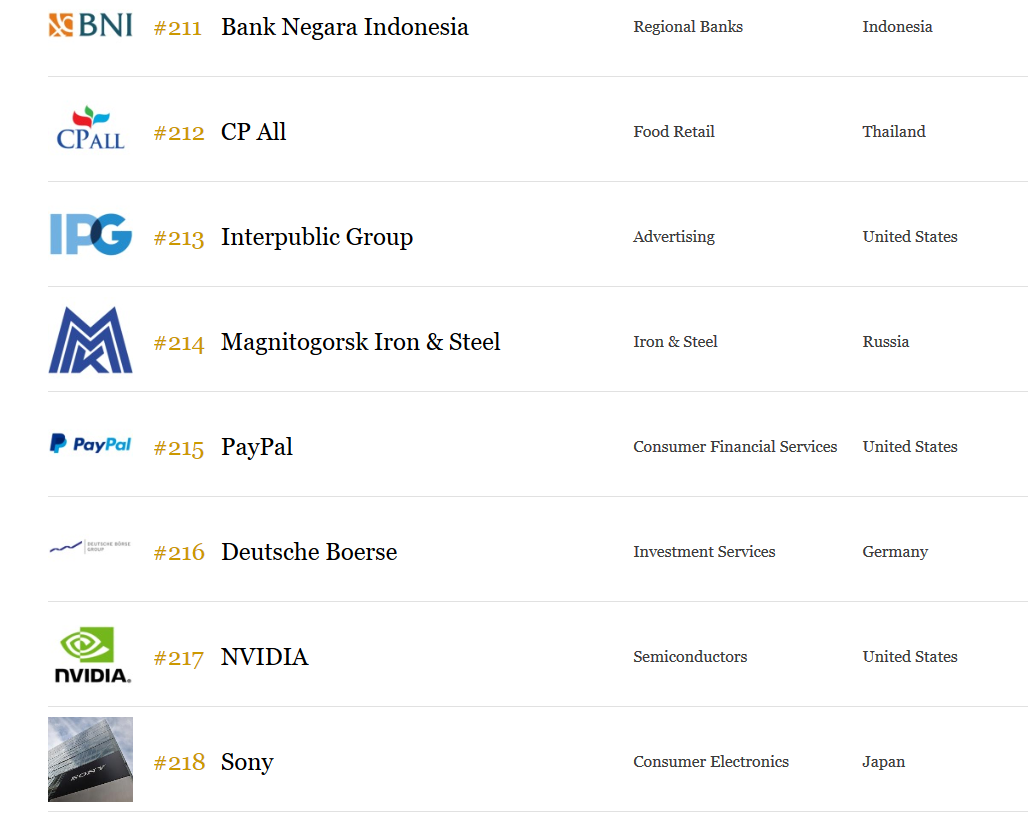Open the Sony building thumbnail
Screen dimensions: 1032x830
pos(90,759)
